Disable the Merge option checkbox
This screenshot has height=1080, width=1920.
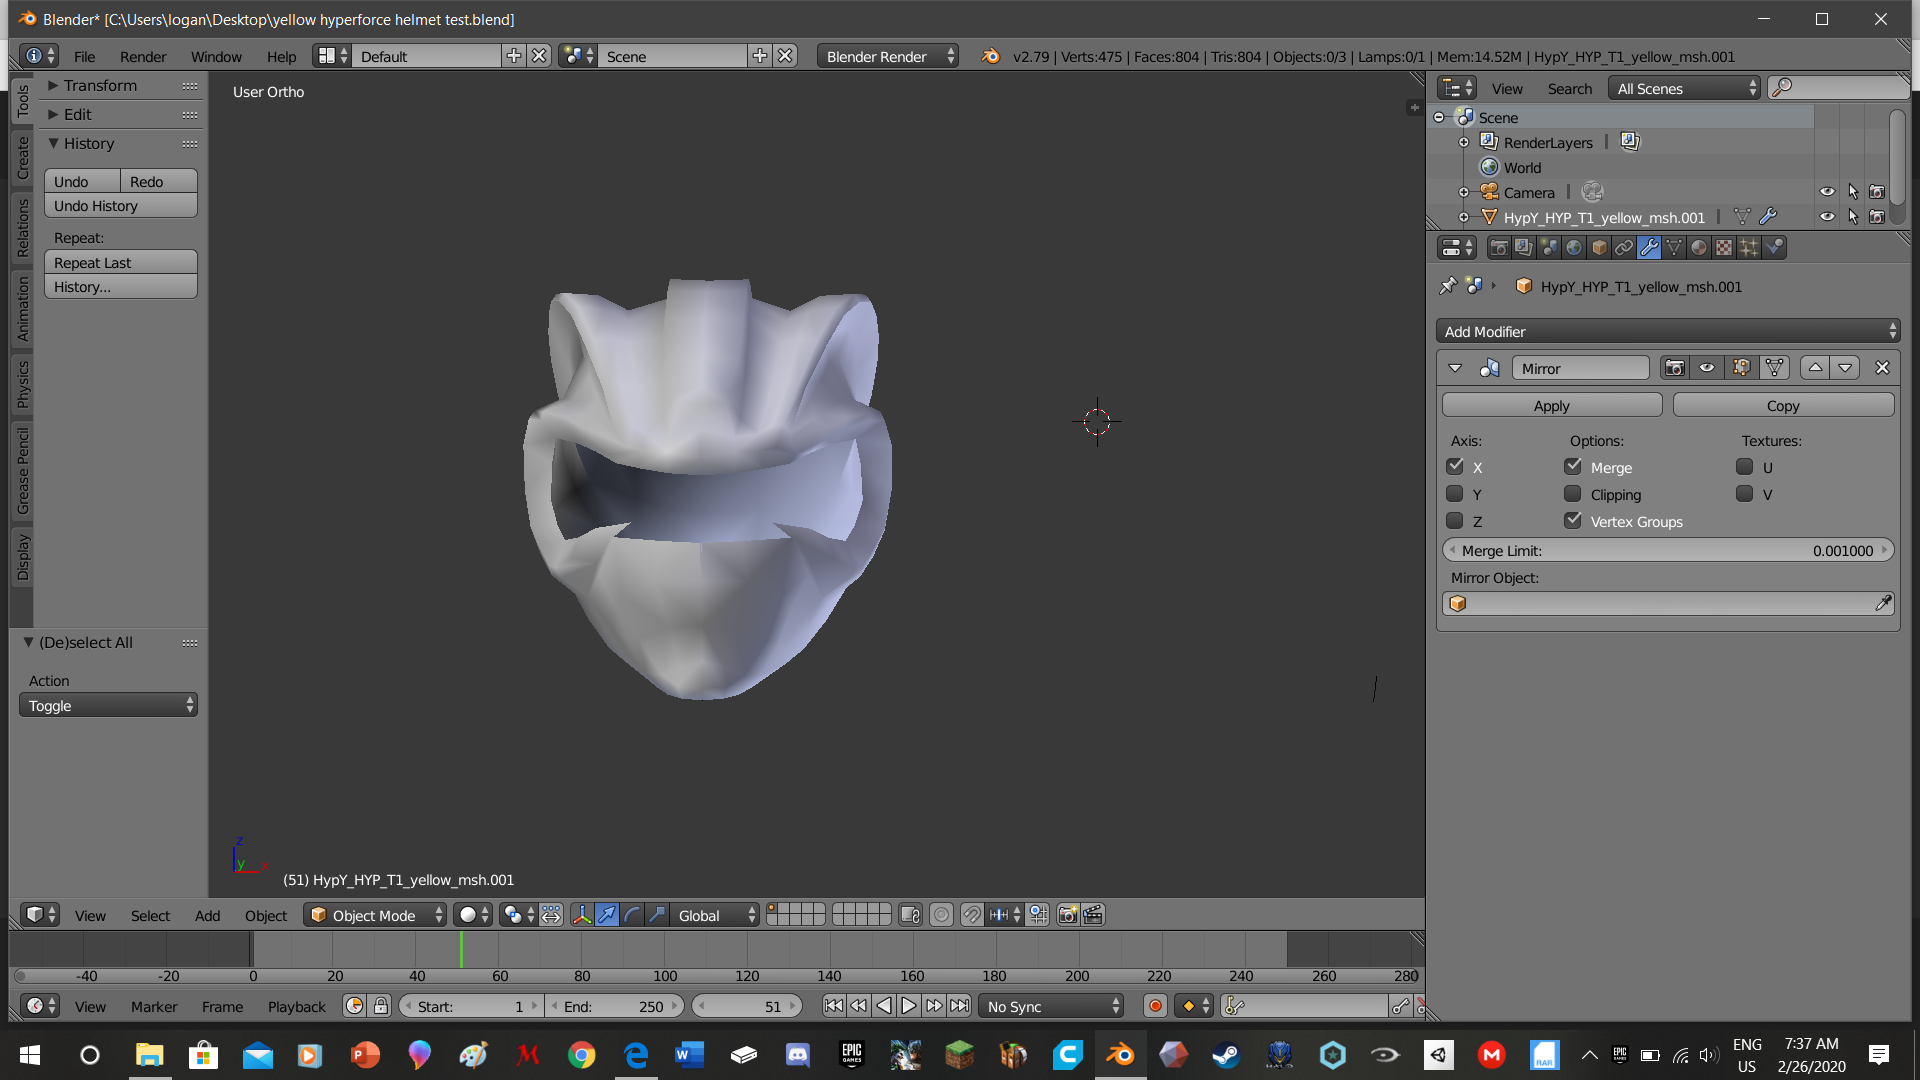coord(1573,467)
